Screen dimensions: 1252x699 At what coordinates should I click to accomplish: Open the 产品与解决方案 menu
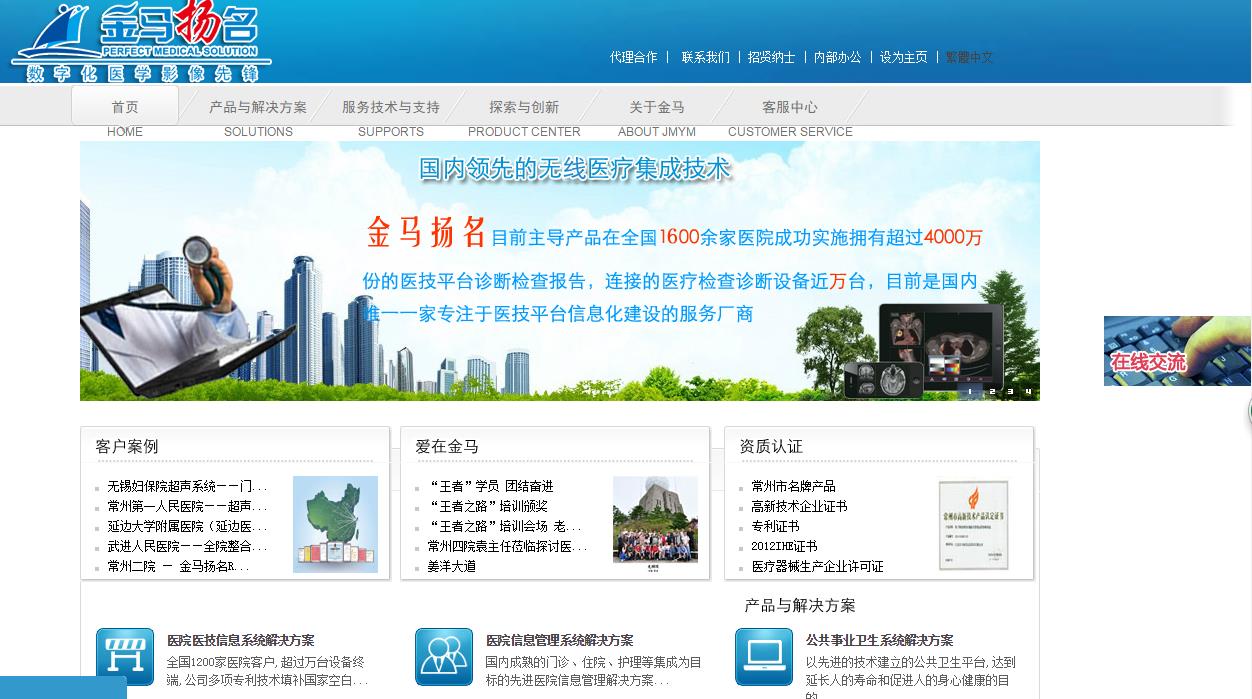(x=258, y=107)
